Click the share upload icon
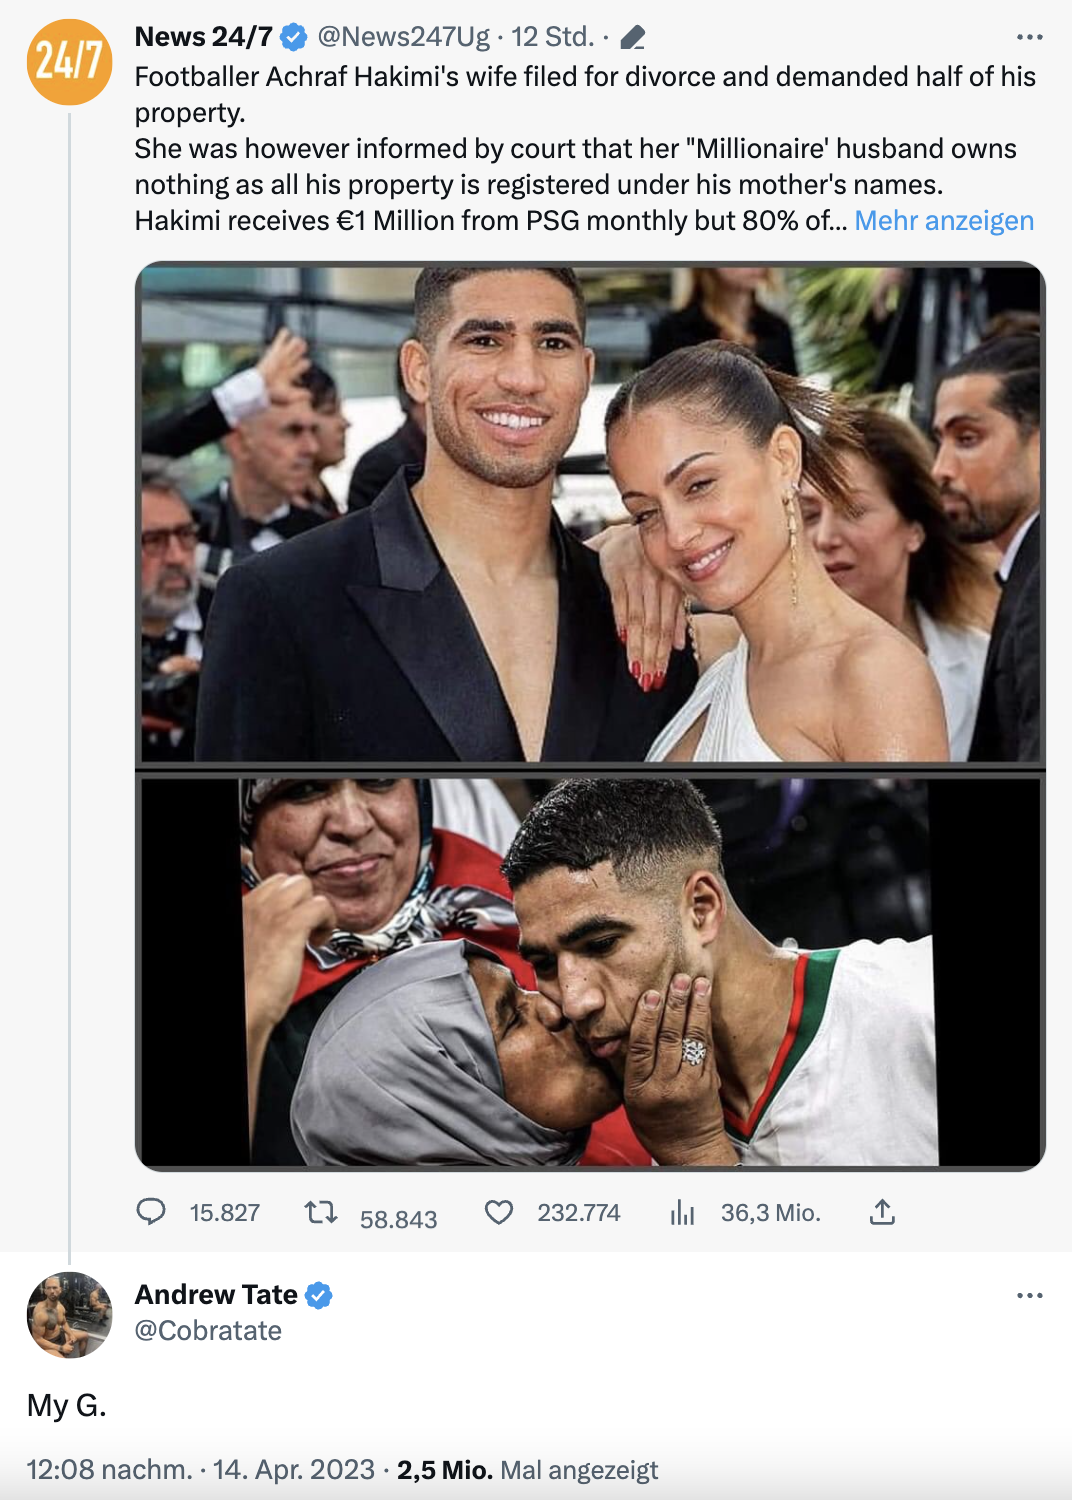Screen dimensions: 1072x1500 (x=882, y=1213)
